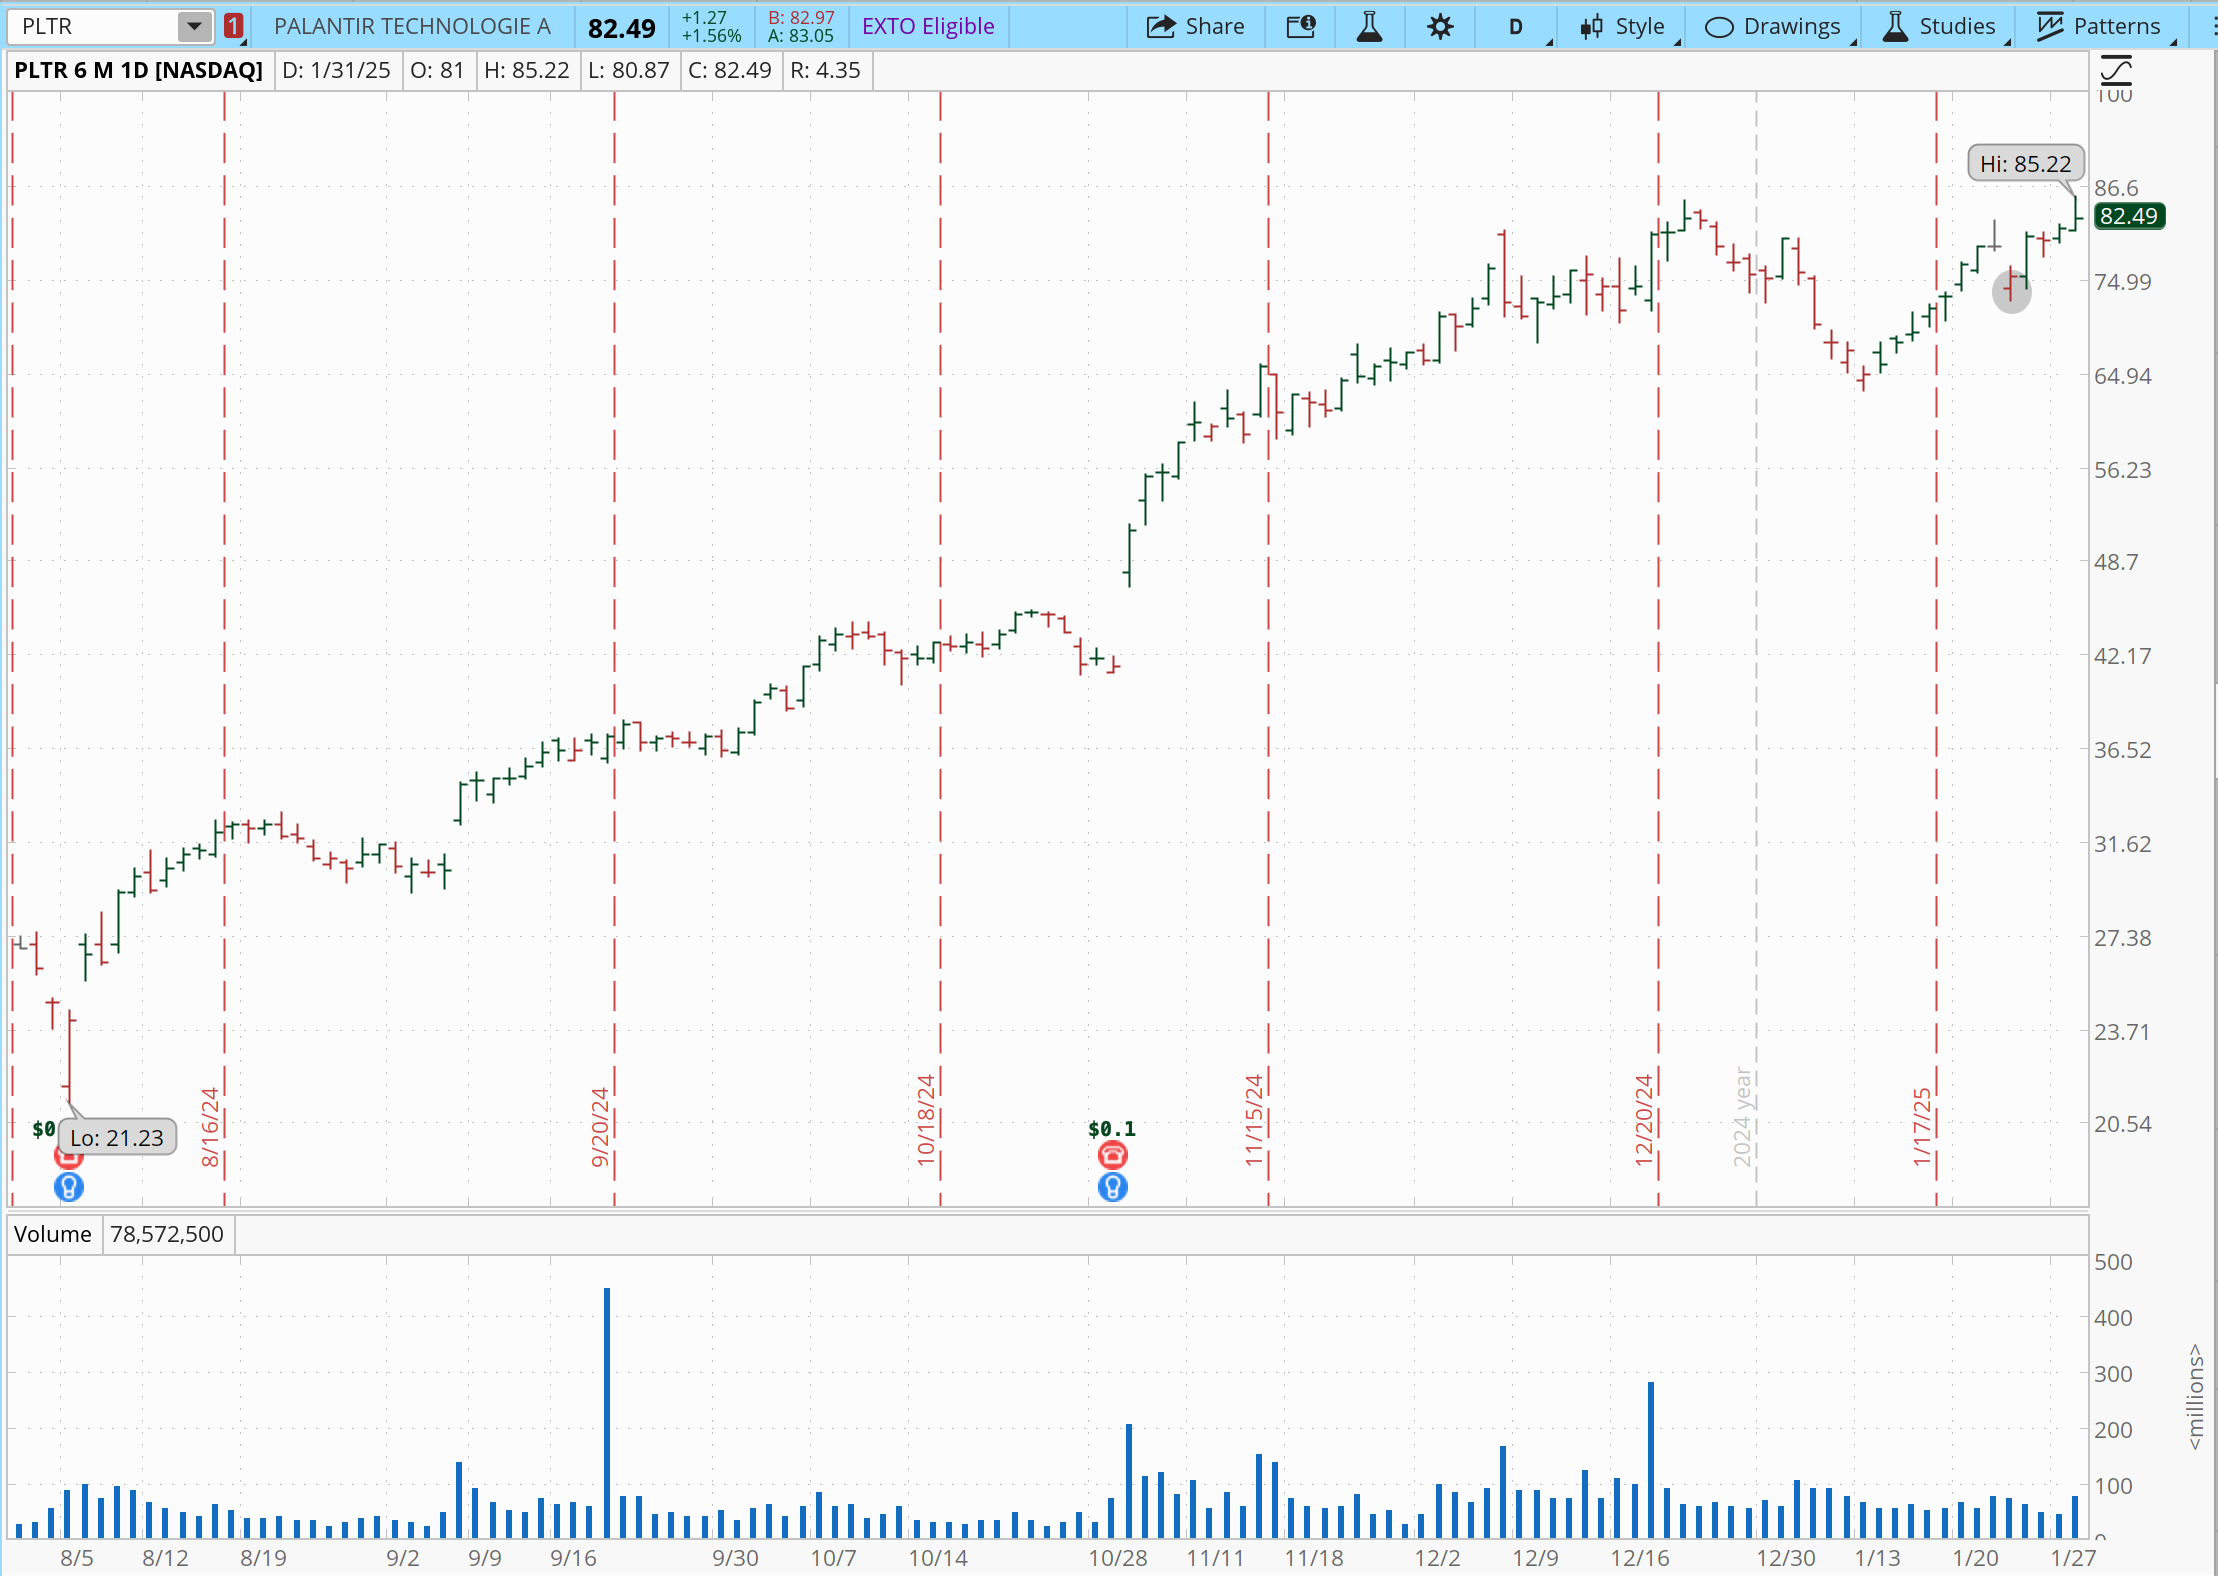
Task: Click the 82.49 price bubble on axis
Action: click(2128, 216)
